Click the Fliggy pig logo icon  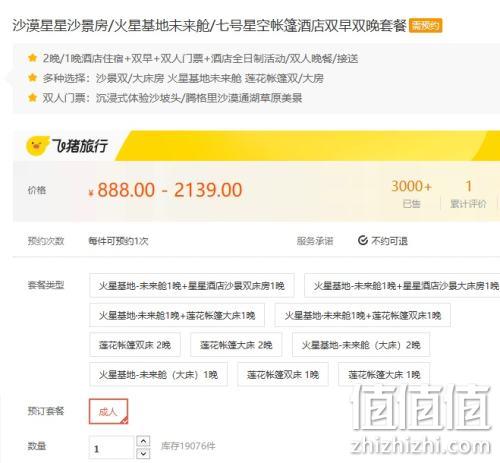click(36, 146)
